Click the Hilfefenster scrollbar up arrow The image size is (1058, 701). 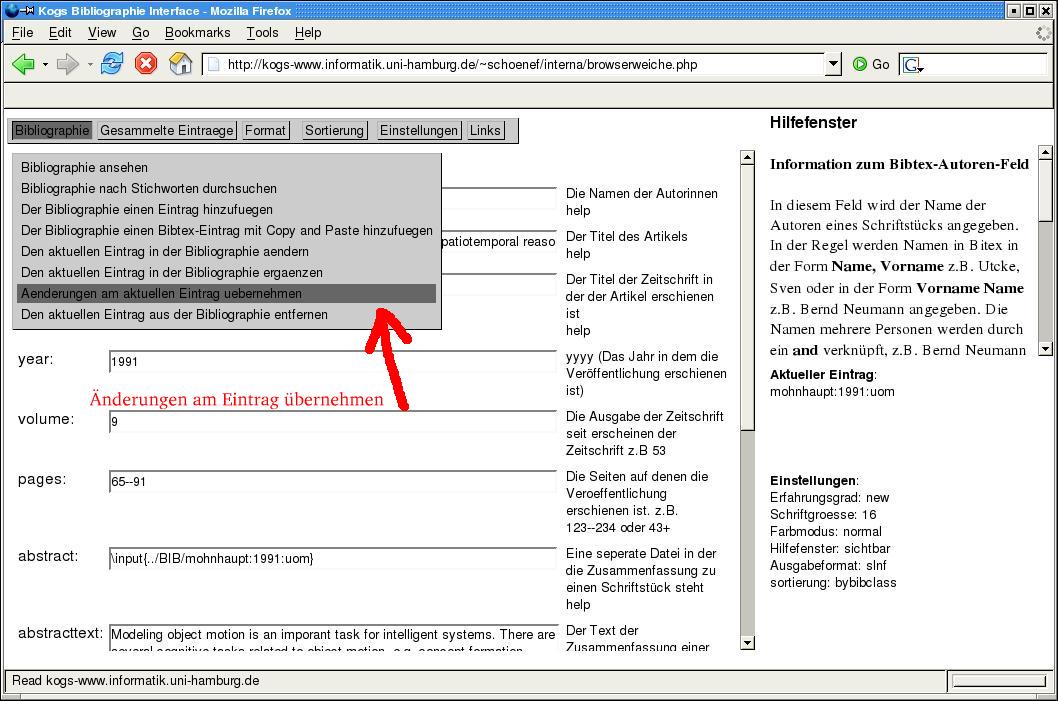coord(1045,152)
